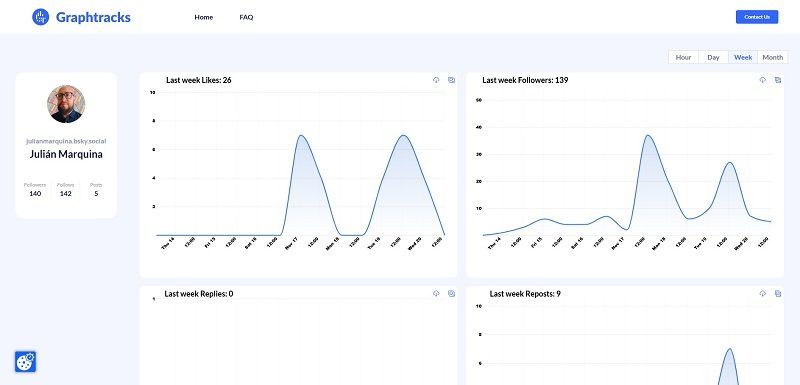Download the Last week Reposts chart

[763, 293]
